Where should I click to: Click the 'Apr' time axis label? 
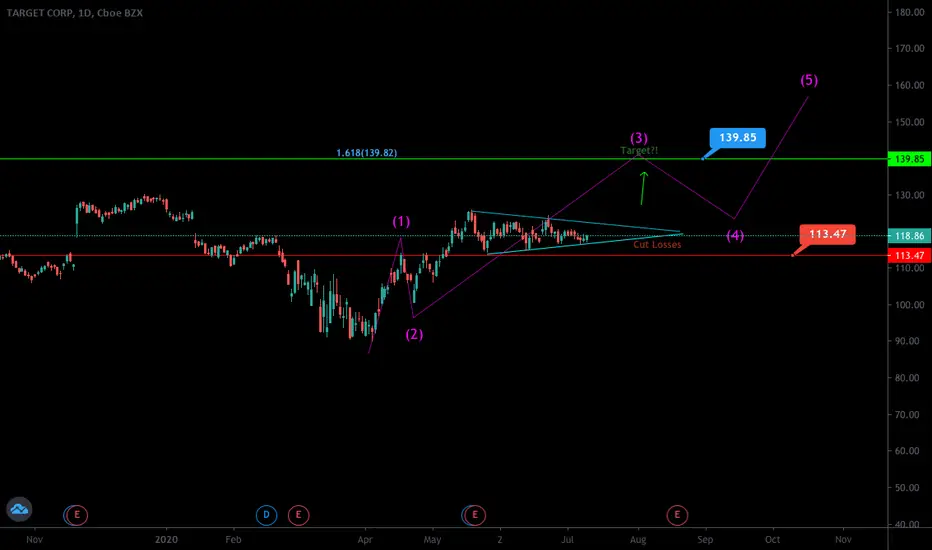[365, 539]
